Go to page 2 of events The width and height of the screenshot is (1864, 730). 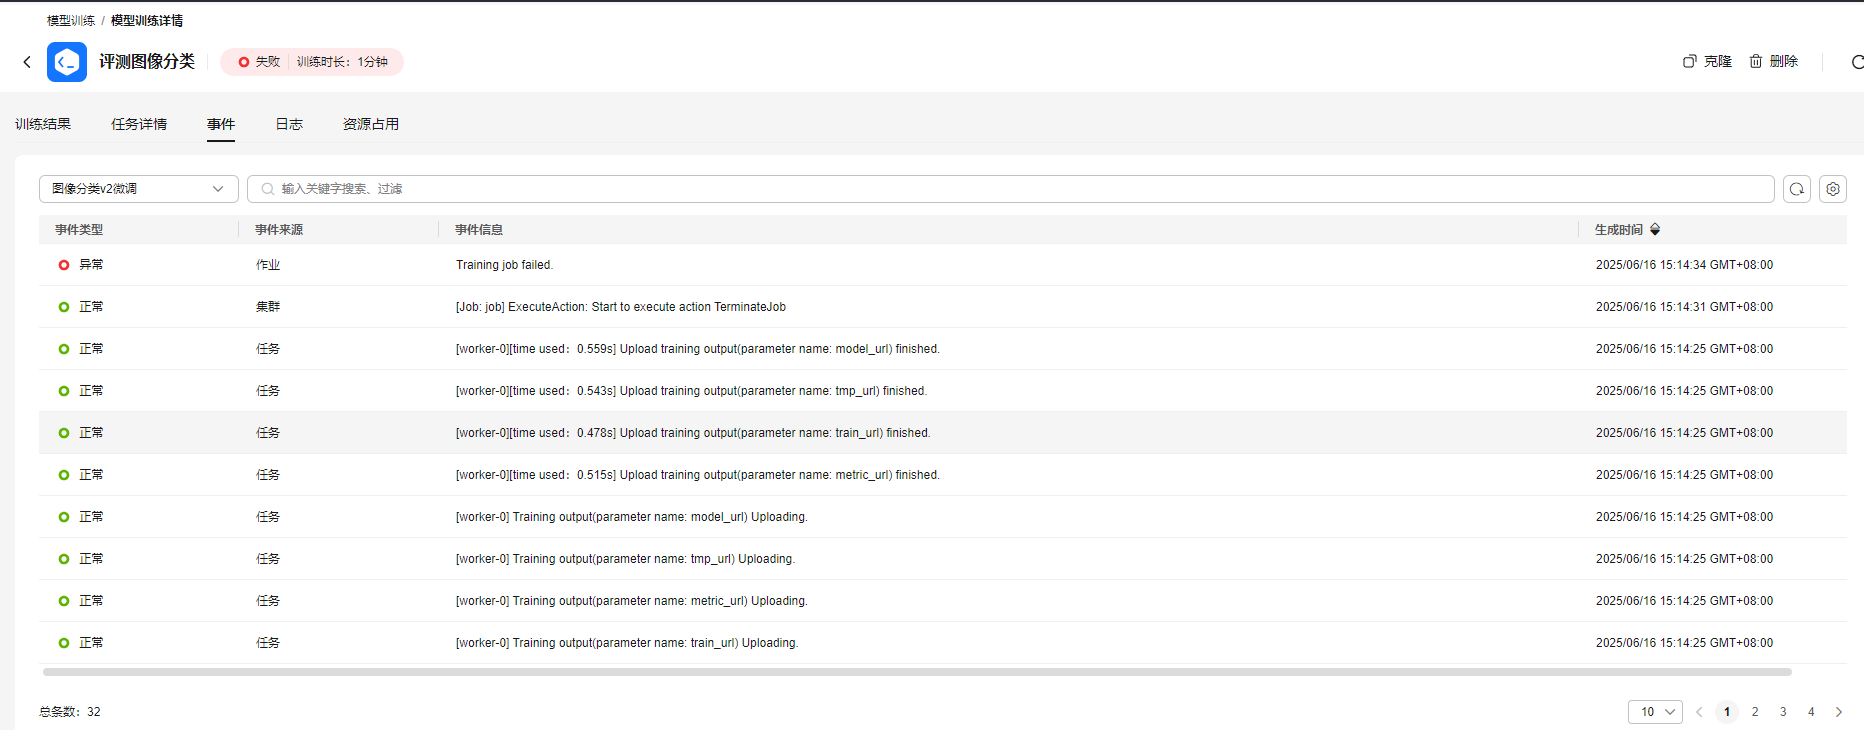point(1755,712)
